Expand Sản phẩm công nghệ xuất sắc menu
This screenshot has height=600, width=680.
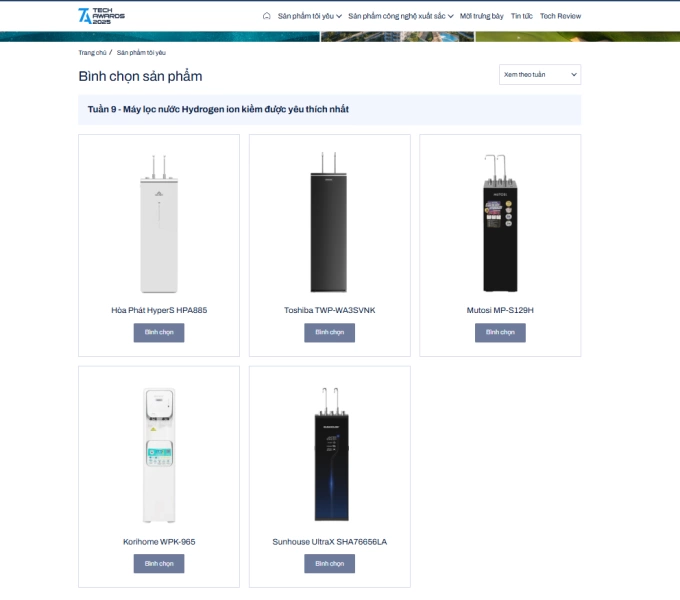click(401, 16)
